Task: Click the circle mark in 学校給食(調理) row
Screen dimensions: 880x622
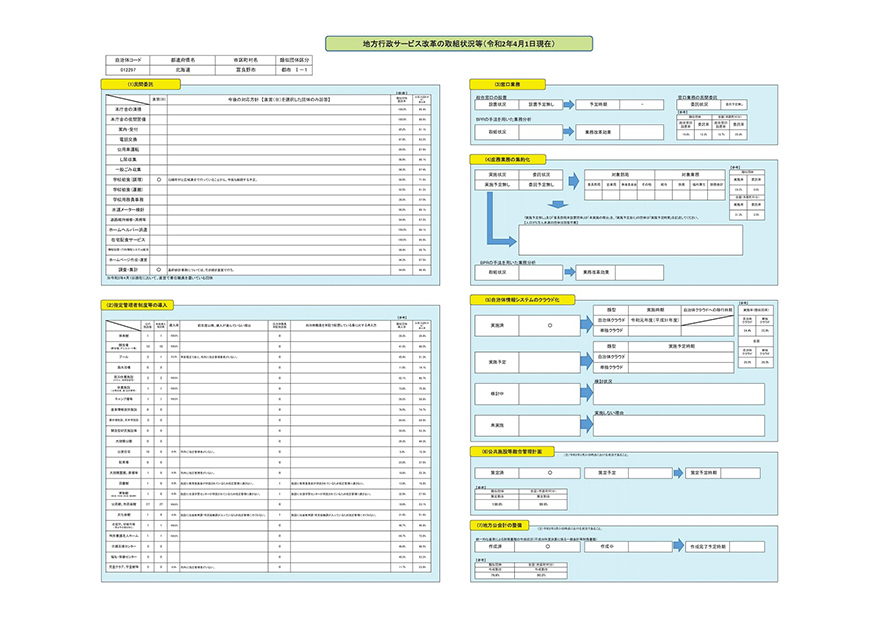Action: click(x=159, y=180)
